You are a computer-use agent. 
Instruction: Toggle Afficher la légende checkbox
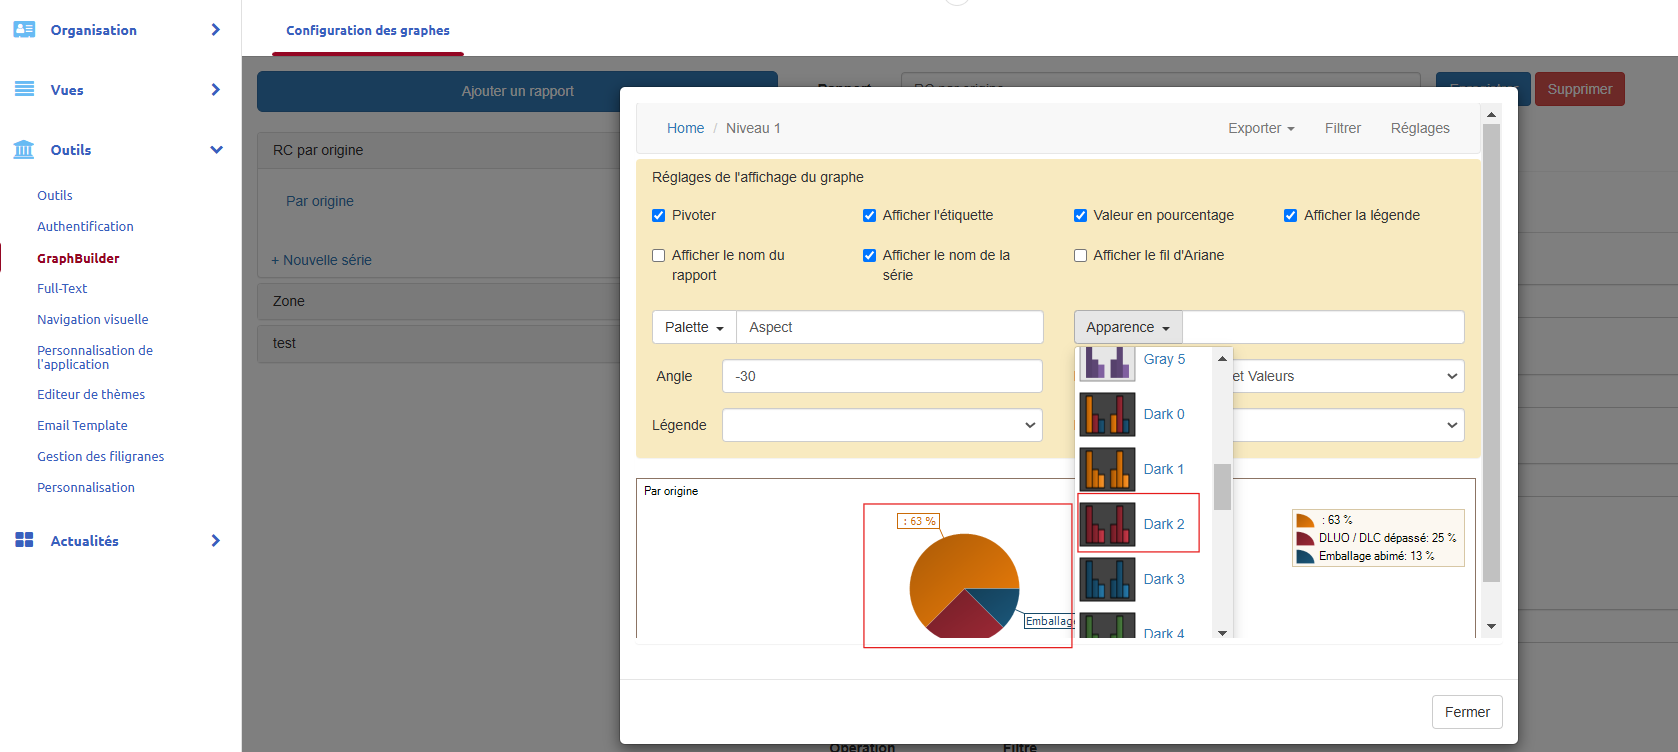[x=1290, y=216]
